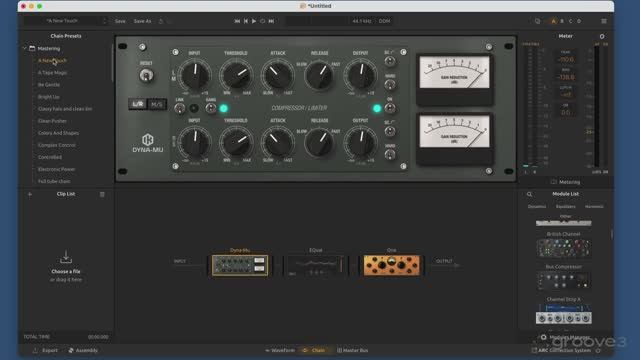Click the Save As button
The width and height of the screenshot is (640, 360).
click(142, 21)
